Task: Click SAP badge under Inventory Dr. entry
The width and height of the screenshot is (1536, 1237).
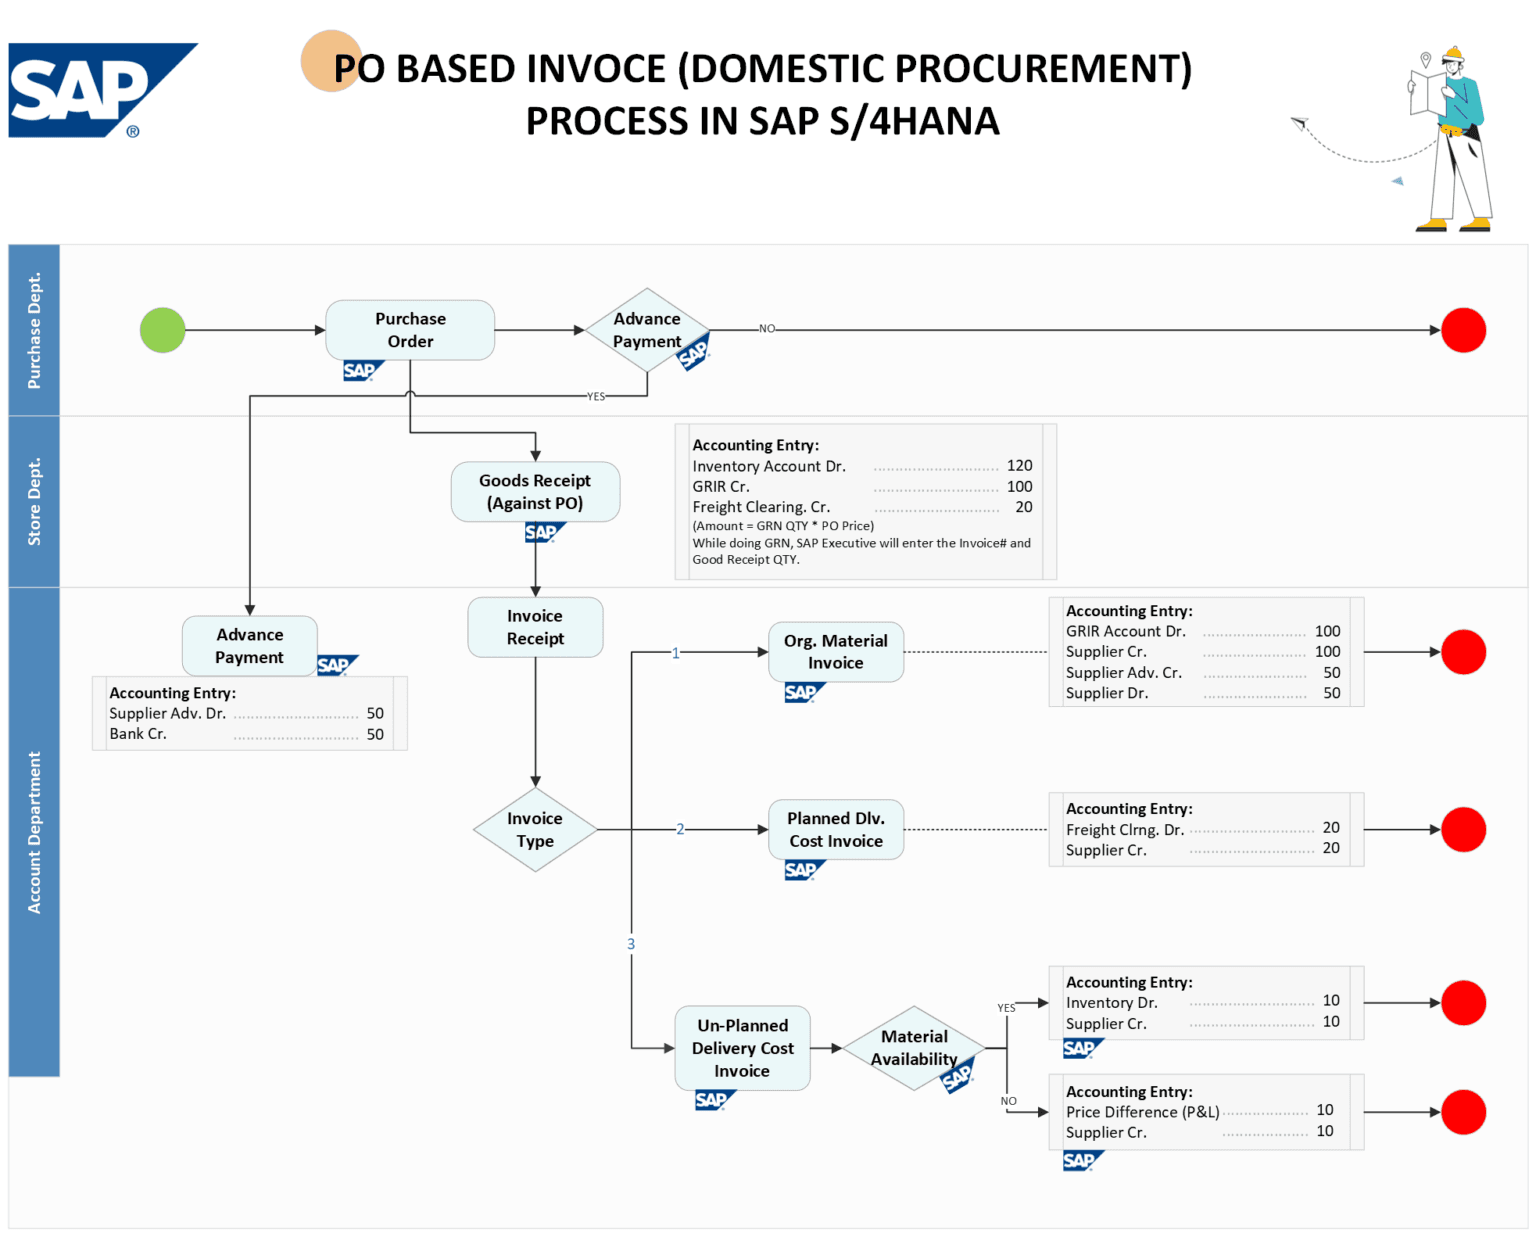Action: [x=1083, y=1048]
